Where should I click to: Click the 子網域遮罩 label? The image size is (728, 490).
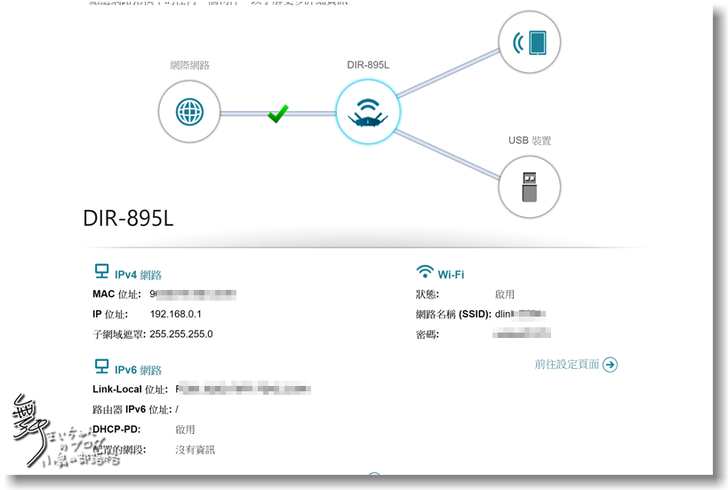[x=119, y=334]
